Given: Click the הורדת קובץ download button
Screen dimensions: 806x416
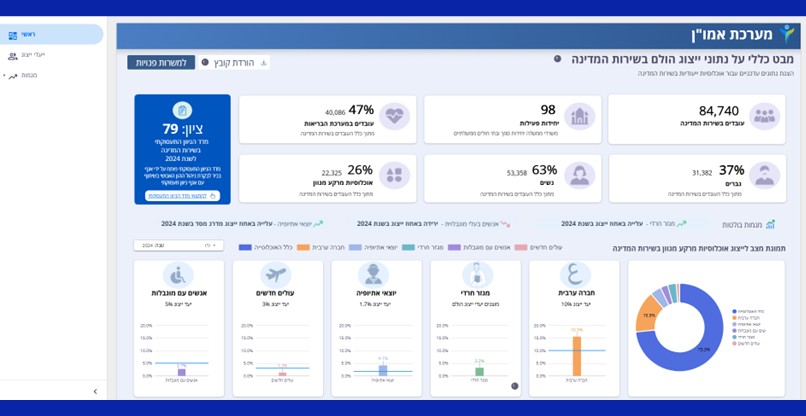Looking at the screenshot, I should click(234, 62).
